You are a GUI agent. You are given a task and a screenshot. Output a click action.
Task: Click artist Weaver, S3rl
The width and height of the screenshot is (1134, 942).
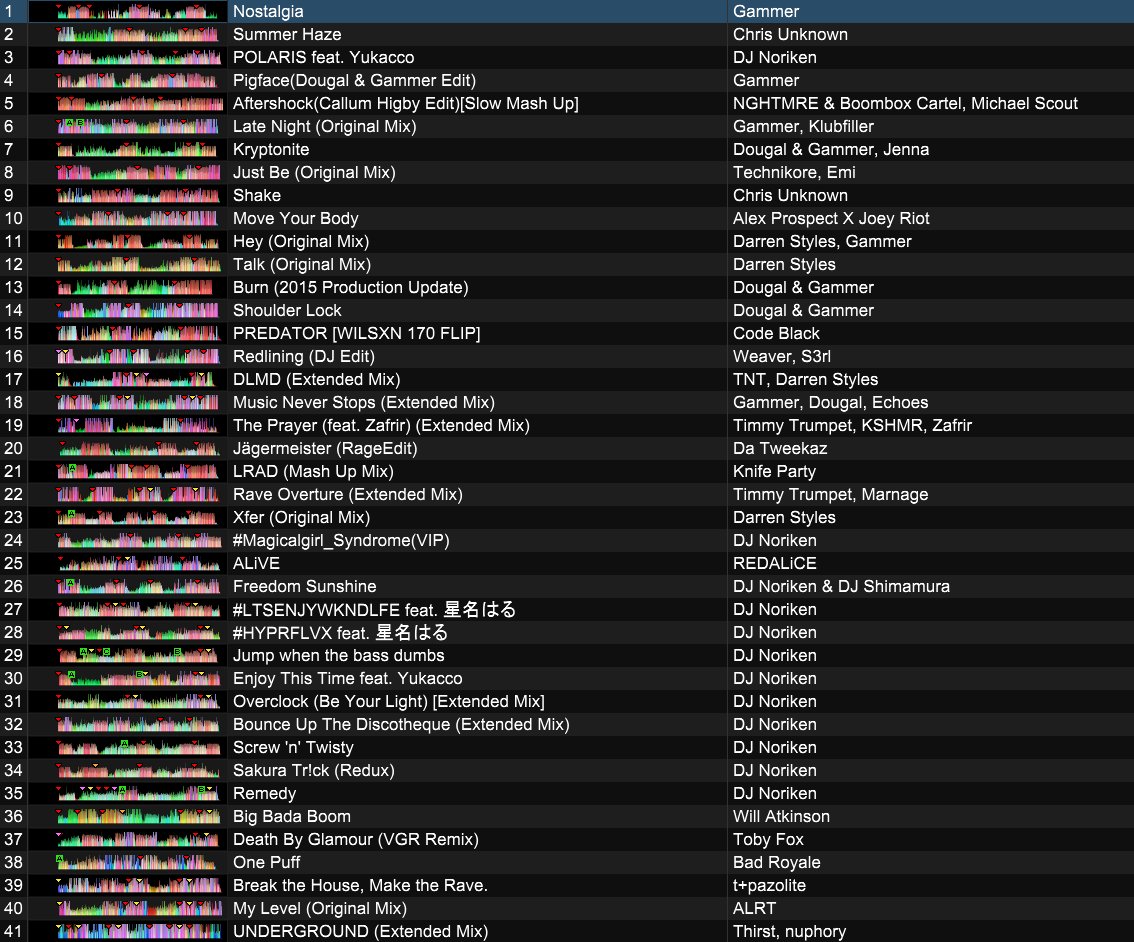(782, 356)
